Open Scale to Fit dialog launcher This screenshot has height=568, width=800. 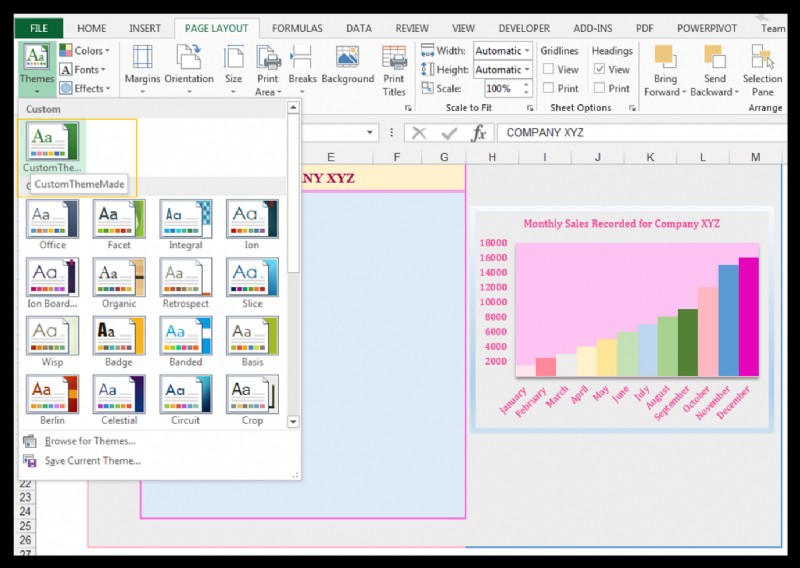530,108
